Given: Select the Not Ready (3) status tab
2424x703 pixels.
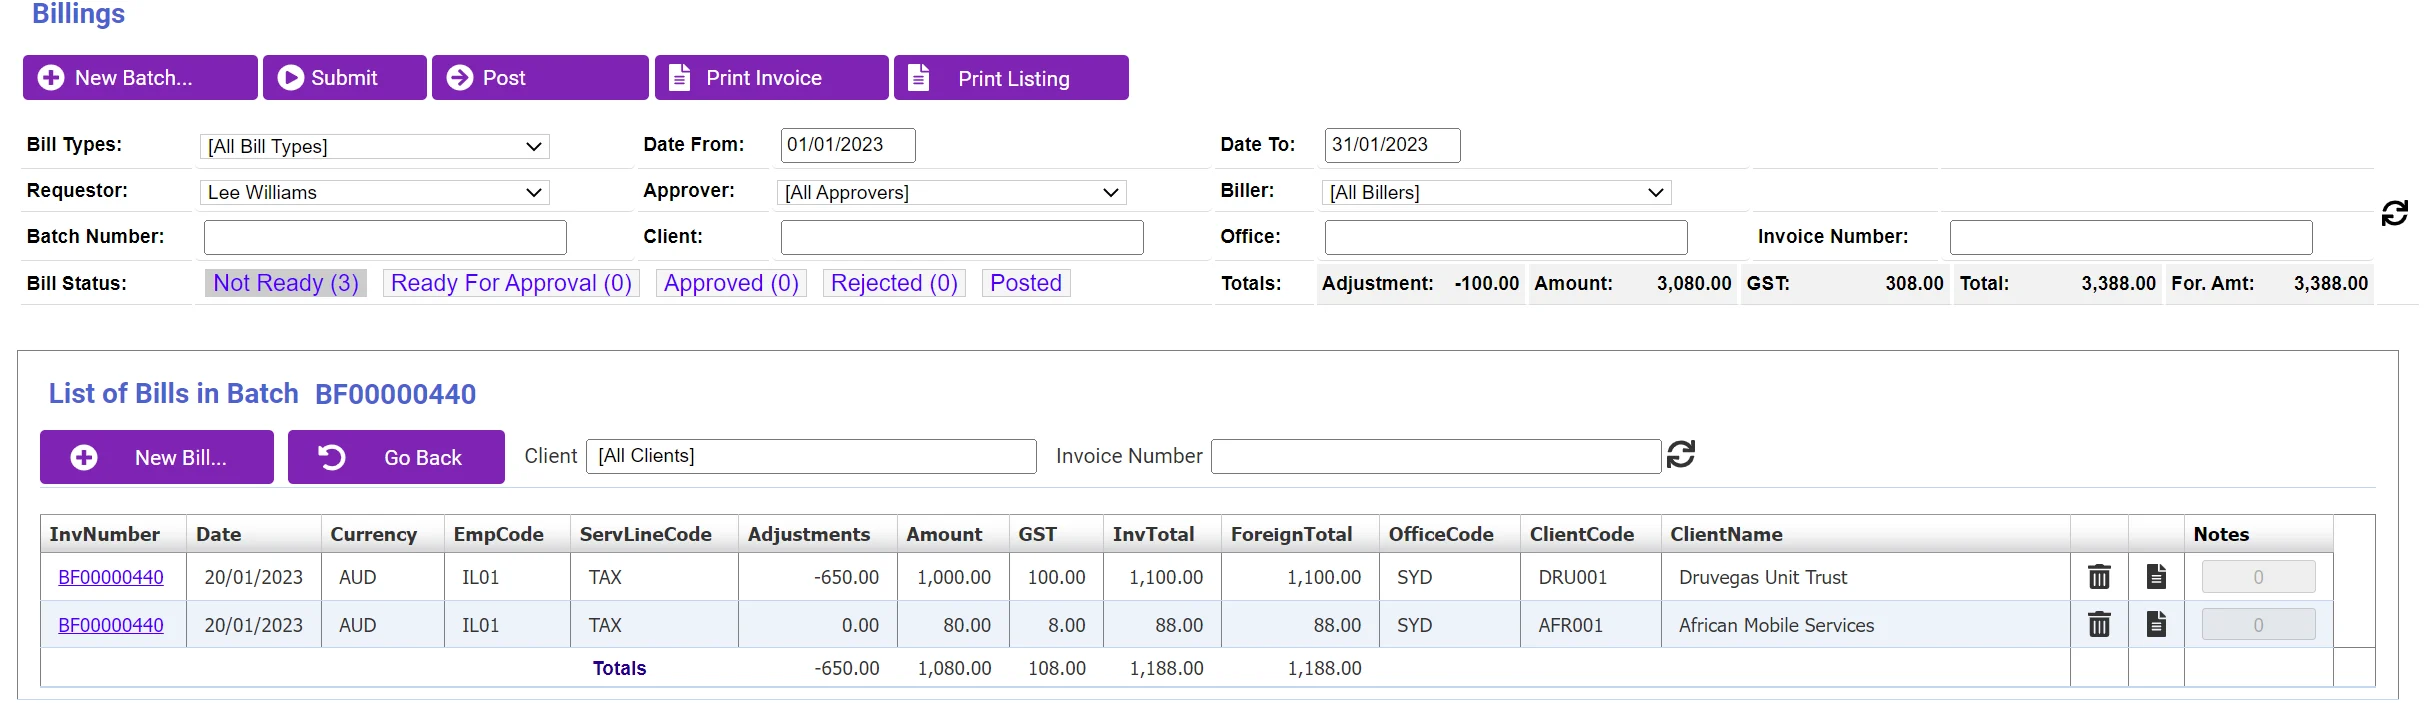Looking at the screenshot, I should click(286, 283).
